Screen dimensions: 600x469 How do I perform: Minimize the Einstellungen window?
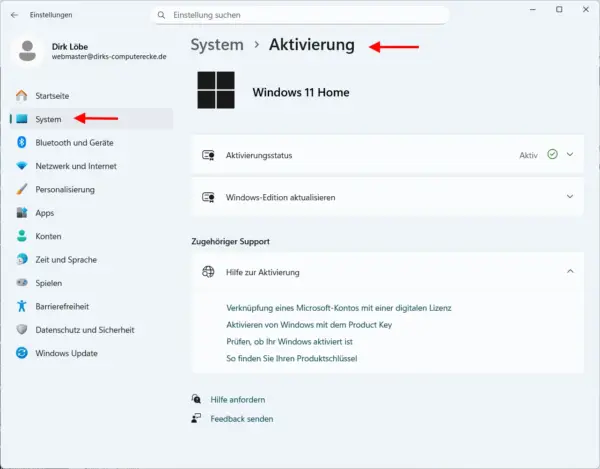[533, 10]
